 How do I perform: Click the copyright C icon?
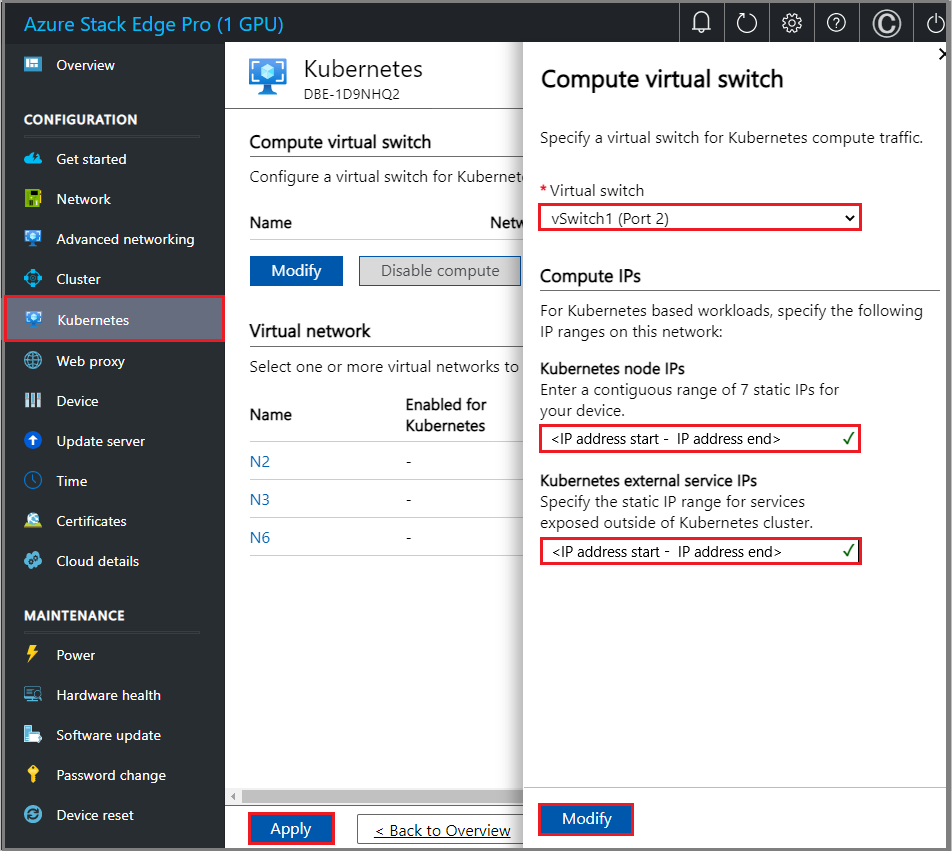pos(886,24)
